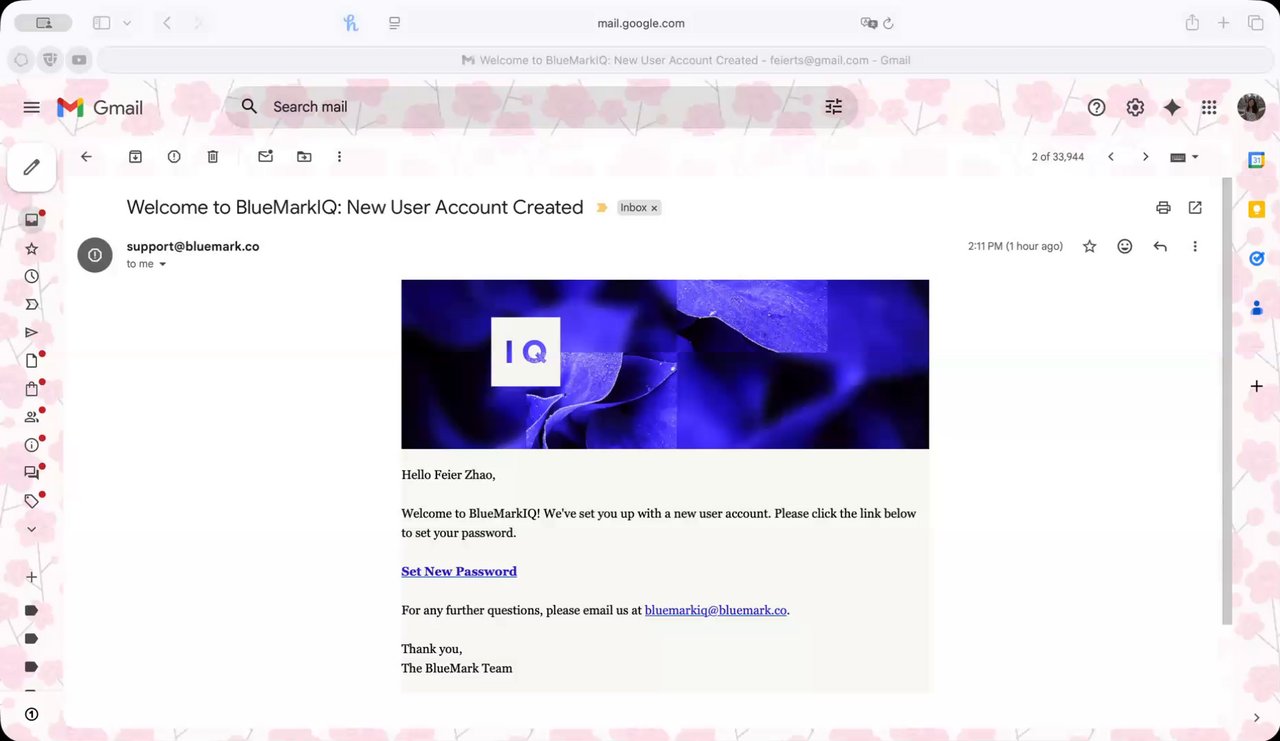Image resolution: width=1280 pixels, height=741 pixels.
Task: Move this email to a folder
Action: pos(304,157)
